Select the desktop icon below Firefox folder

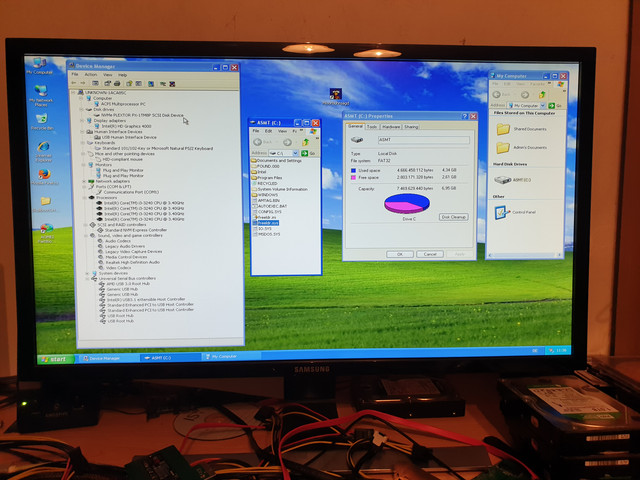(x=46, y=233)
